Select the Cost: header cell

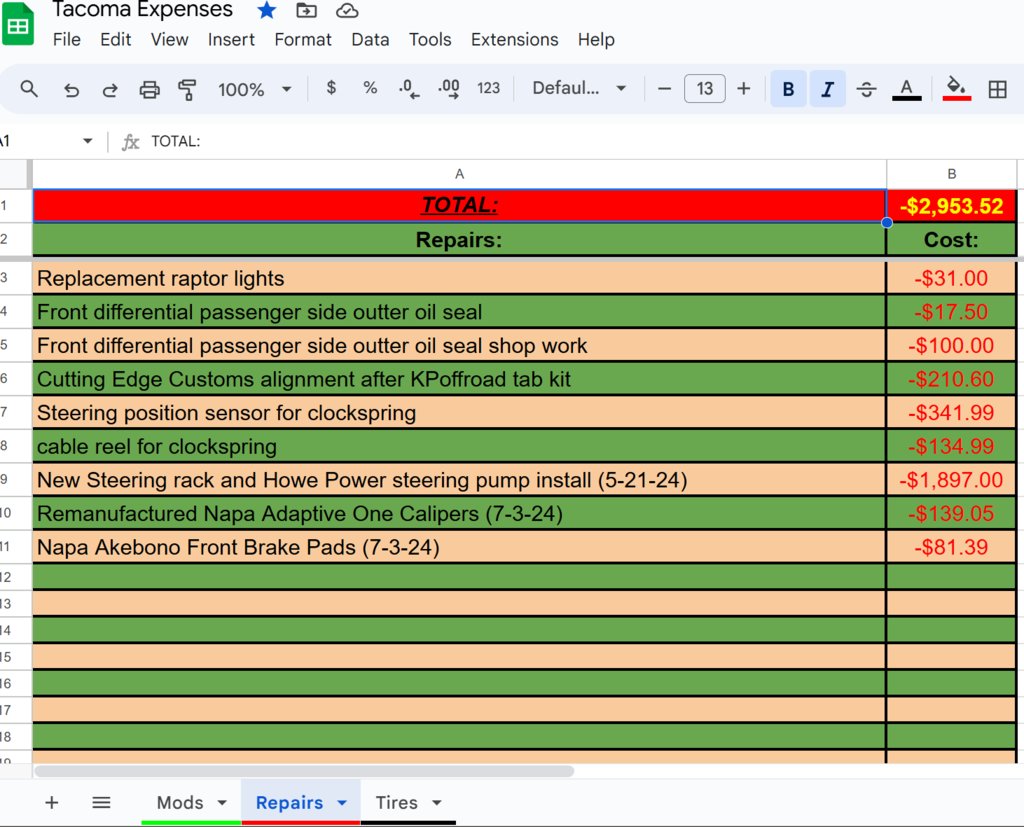point(951,240)
